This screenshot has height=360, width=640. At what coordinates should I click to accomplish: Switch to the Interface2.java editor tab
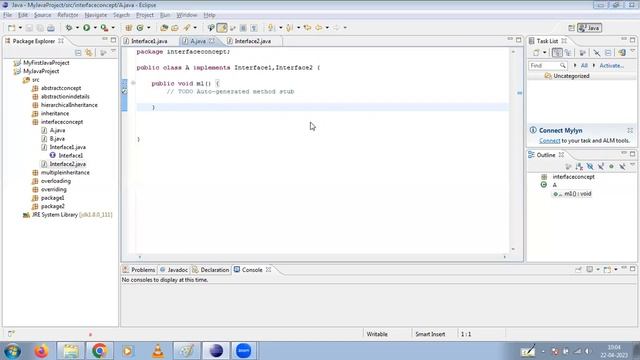pyautogui.click(x=253, y=41)
